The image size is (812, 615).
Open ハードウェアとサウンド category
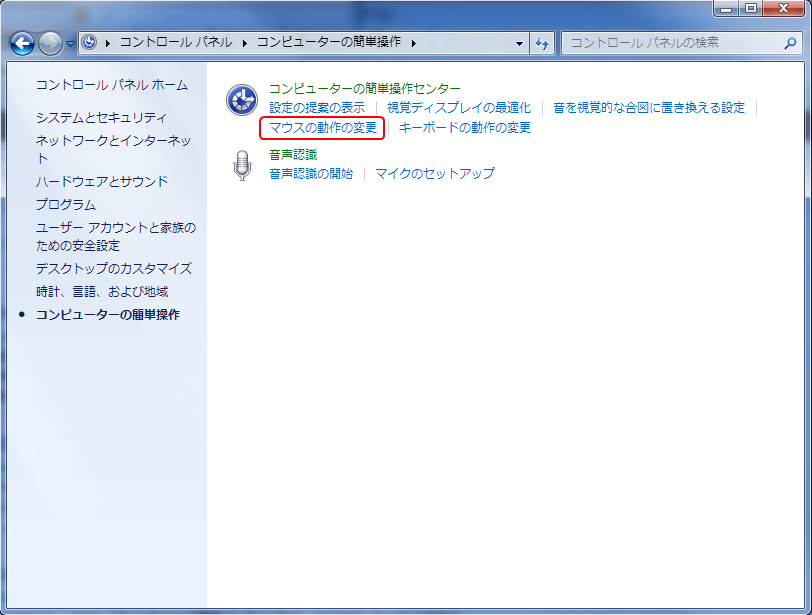pyautogui.click(x=102, y=181)
